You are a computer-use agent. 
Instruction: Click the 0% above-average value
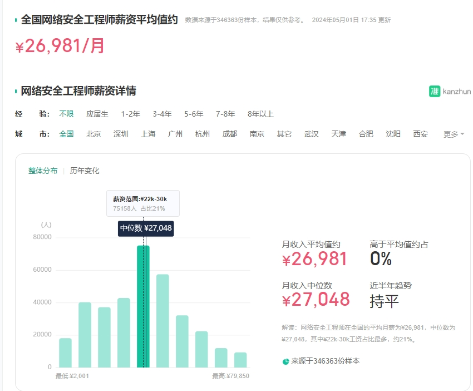381,259
